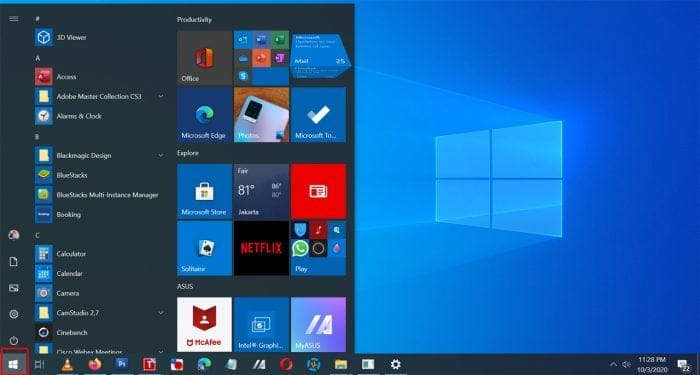This screenshot has height=375, width=700.
Task: Open the McAfee tile
Action: [x=204, y=325]
